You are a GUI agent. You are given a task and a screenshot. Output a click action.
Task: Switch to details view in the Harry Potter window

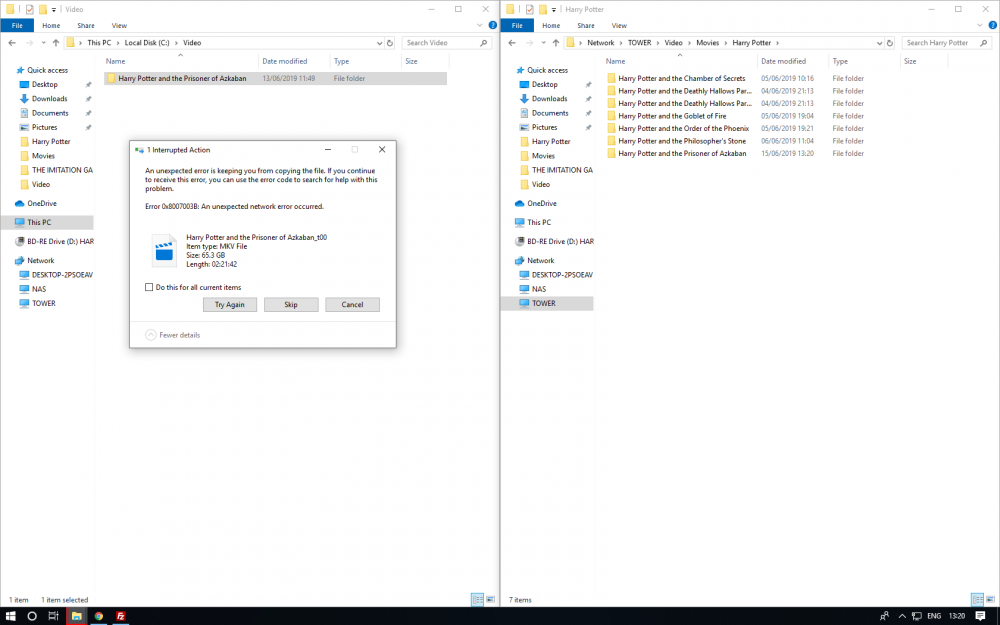(978, 599)
